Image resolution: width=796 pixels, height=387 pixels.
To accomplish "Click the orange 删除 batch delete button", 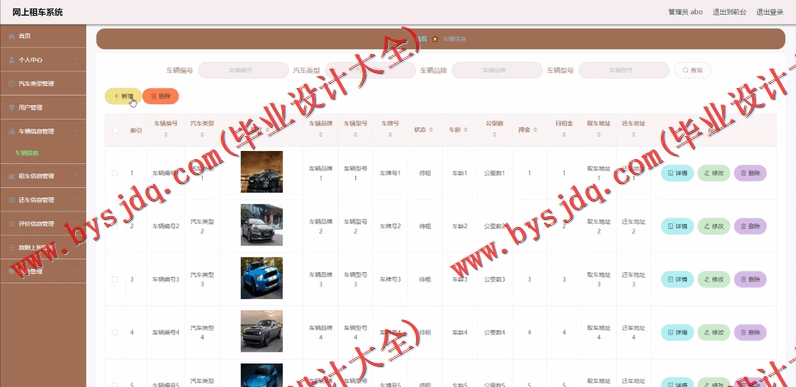I will pos(160,96).
